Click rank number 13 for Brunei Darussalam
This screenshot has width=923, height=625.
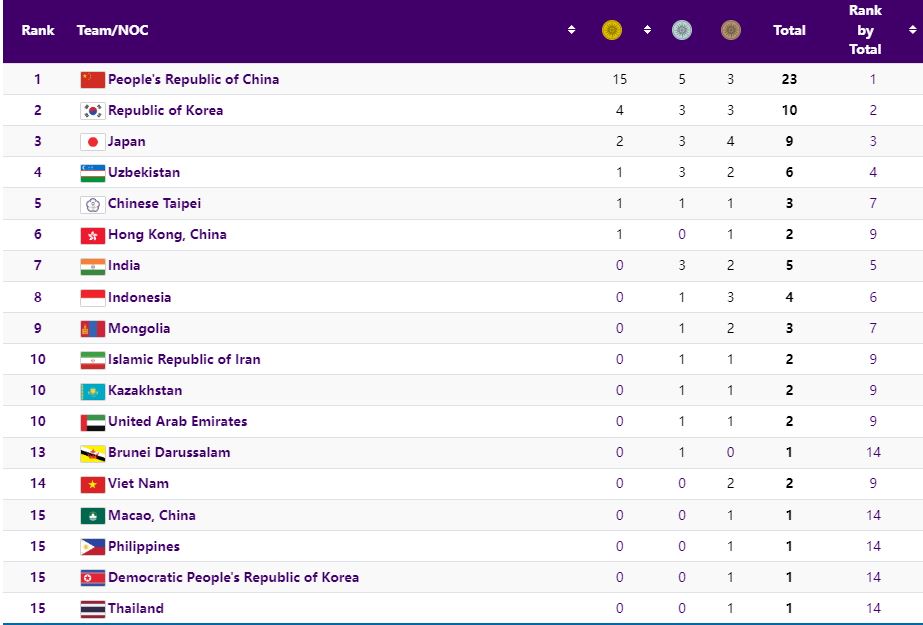coord(38,453)
